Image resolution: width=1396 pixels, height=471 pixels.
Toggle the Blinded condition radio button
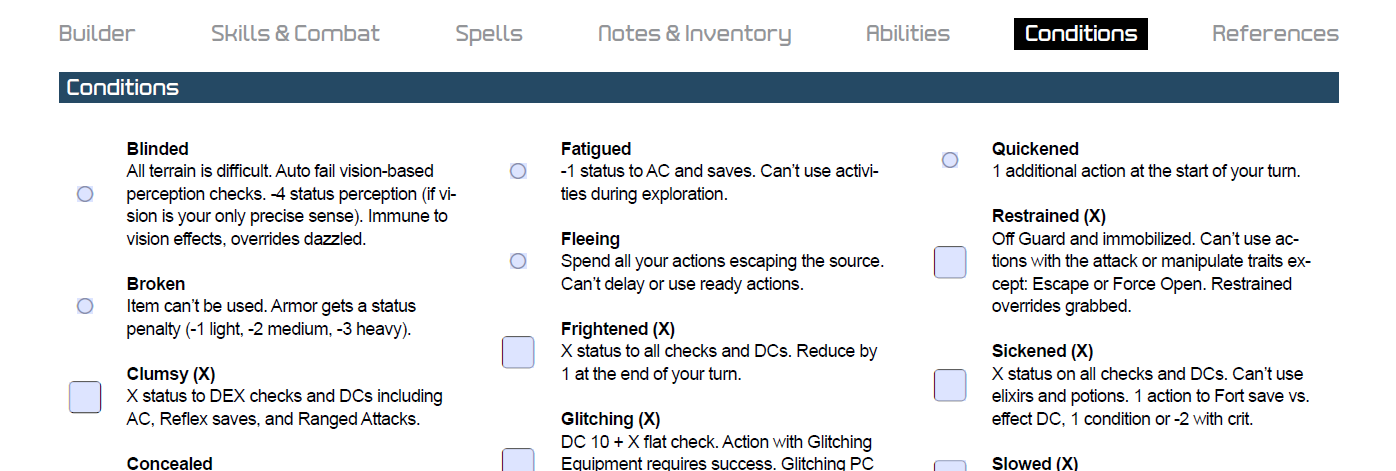tap(85, 194)
